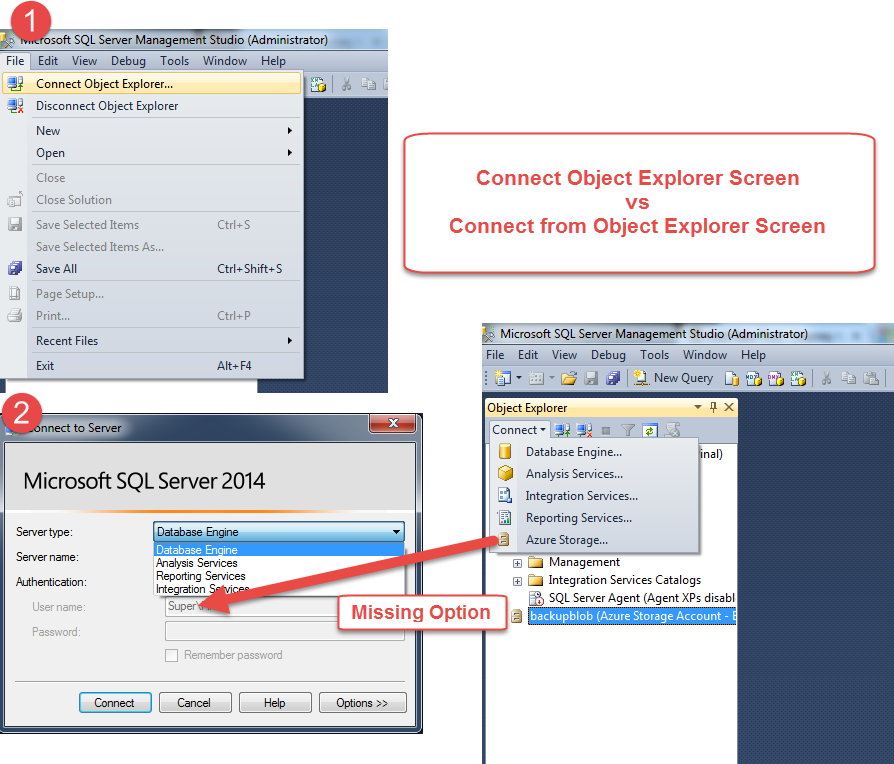
Task: Click the Save All icon in right SSMS toolbar
Action: point(613,378)
